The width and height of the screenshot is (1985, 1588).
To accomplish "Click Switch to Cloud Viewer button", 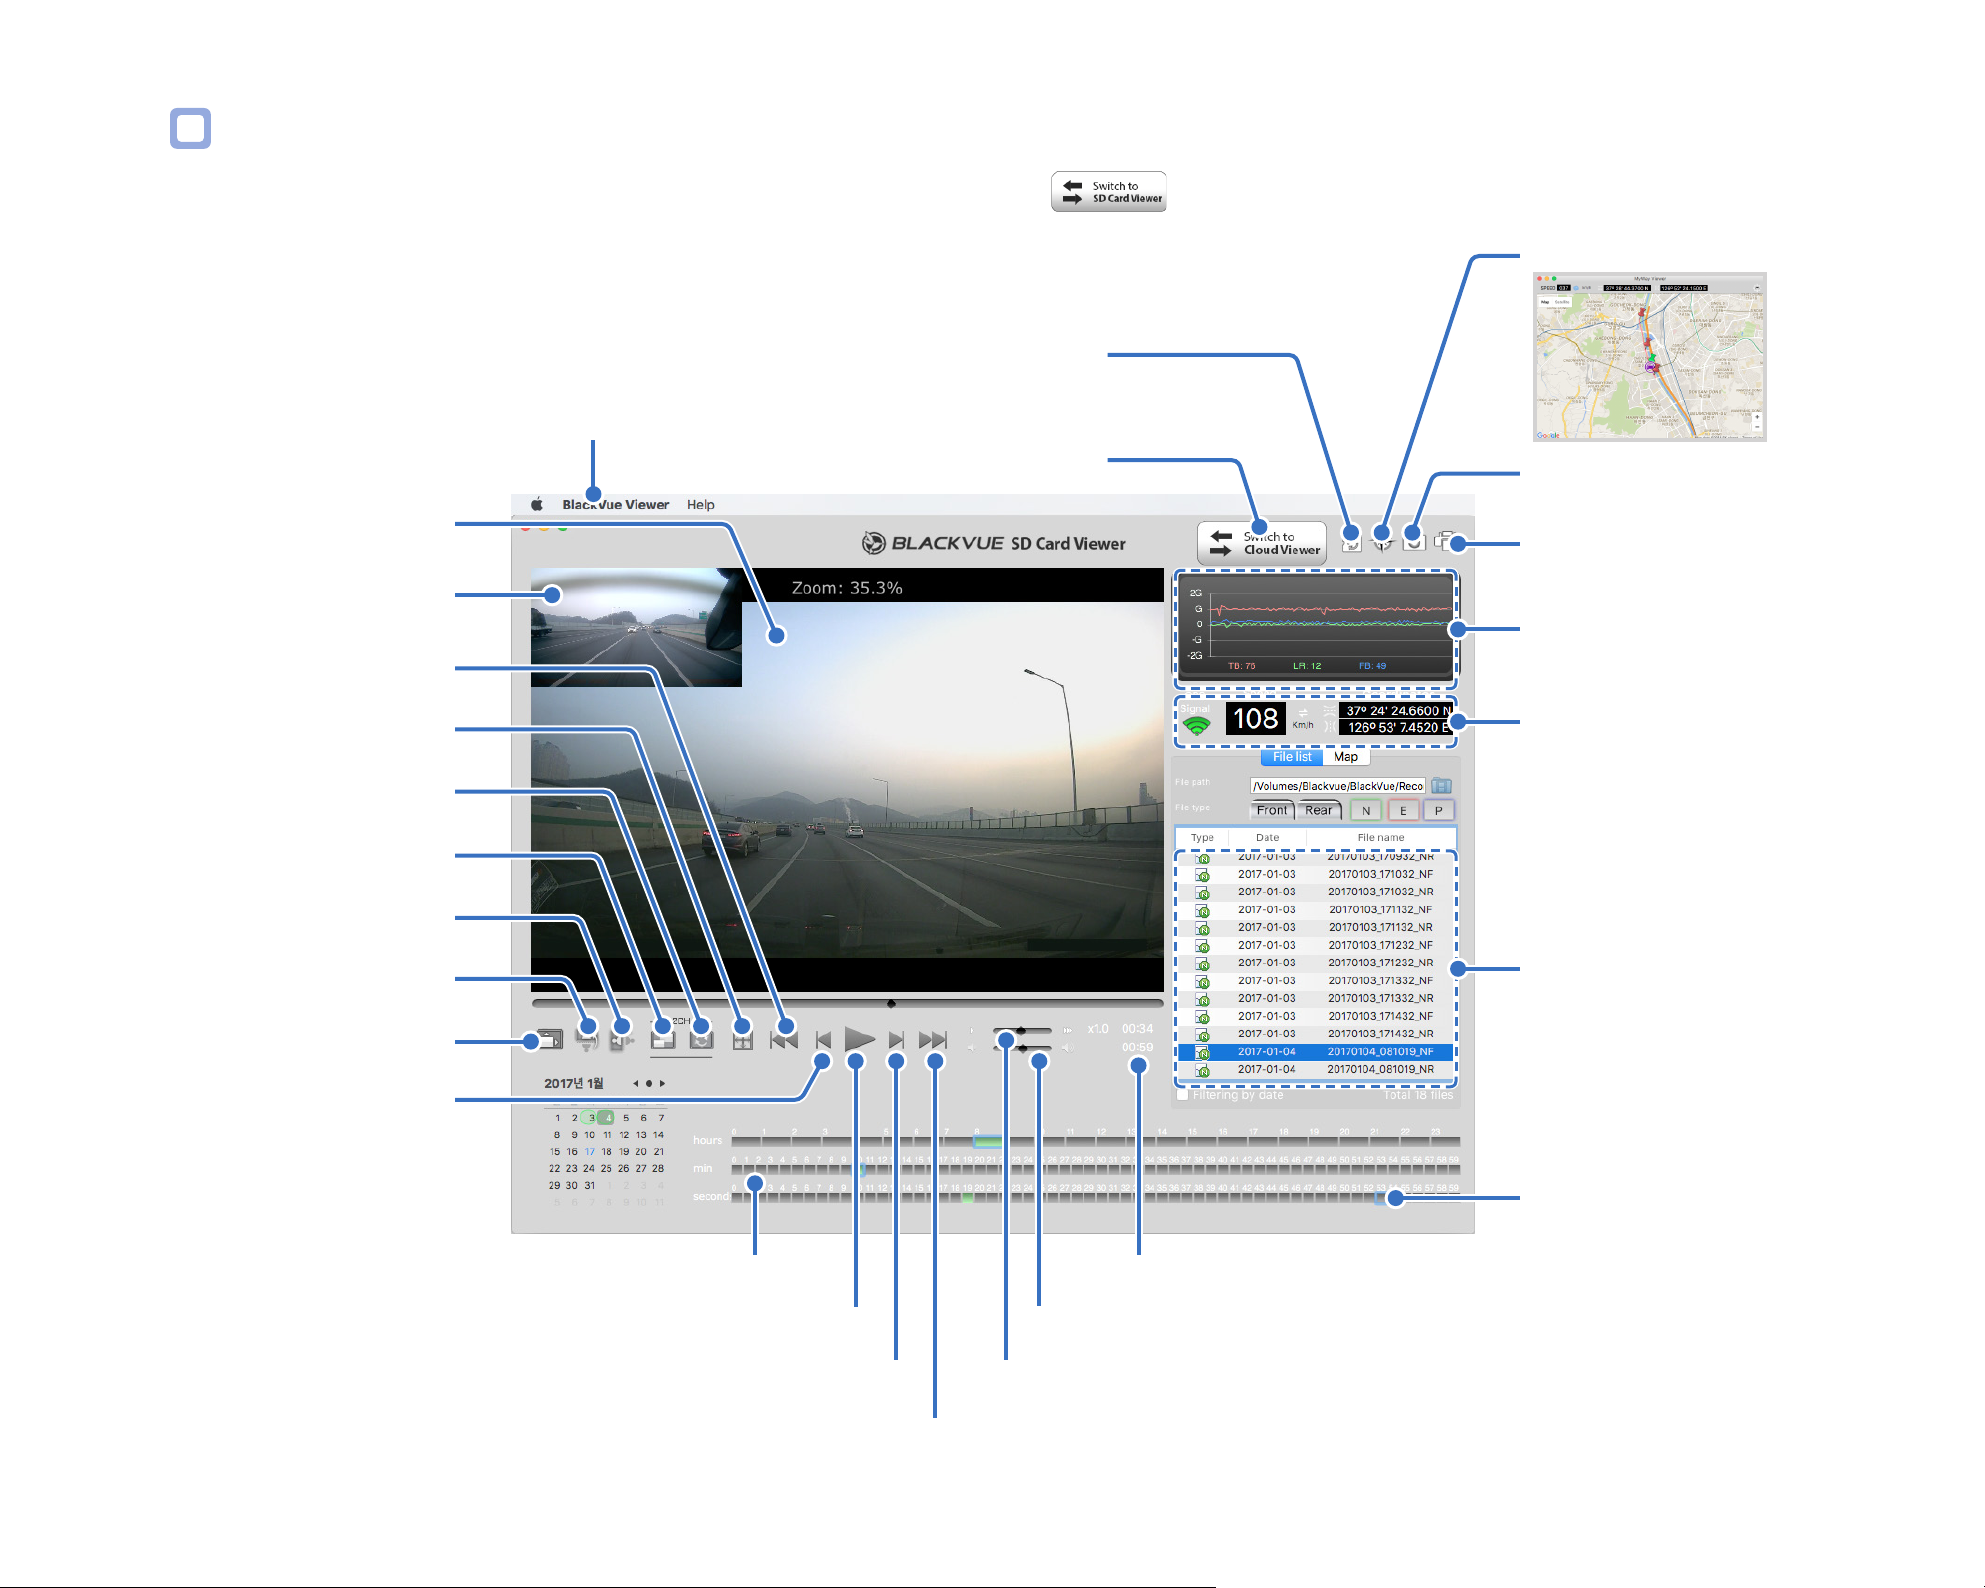I will click(1262, 543).
